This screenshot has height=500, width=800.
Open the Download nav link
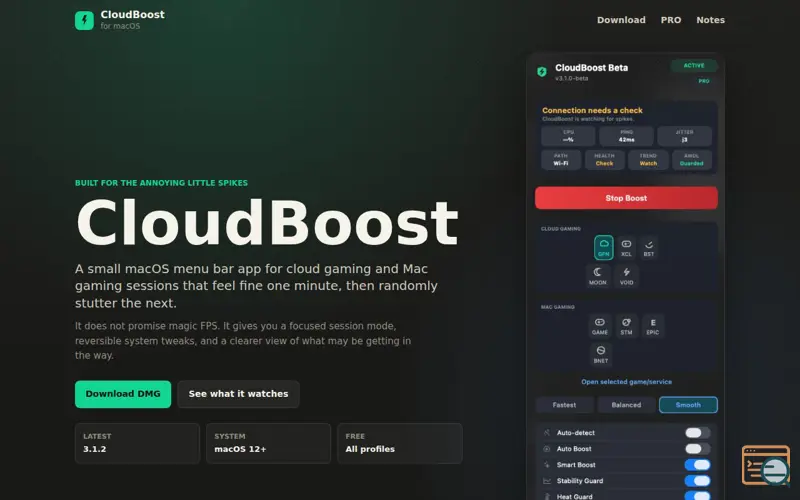pyautogui.click(x=621, y=20)
